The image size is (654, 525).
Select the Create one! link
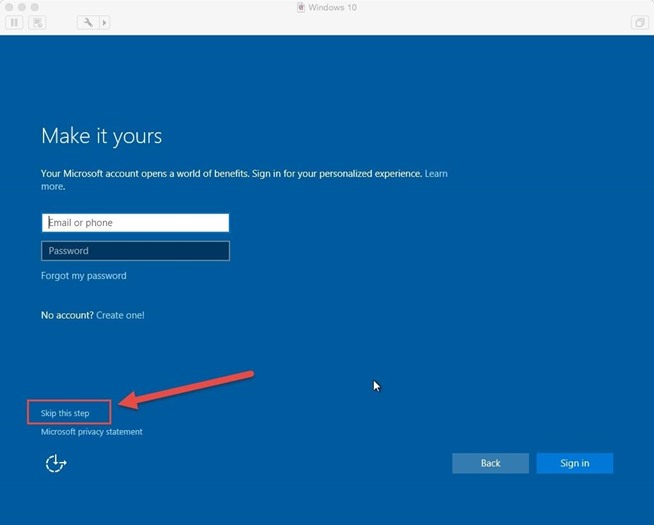click(x=120, y=315)
